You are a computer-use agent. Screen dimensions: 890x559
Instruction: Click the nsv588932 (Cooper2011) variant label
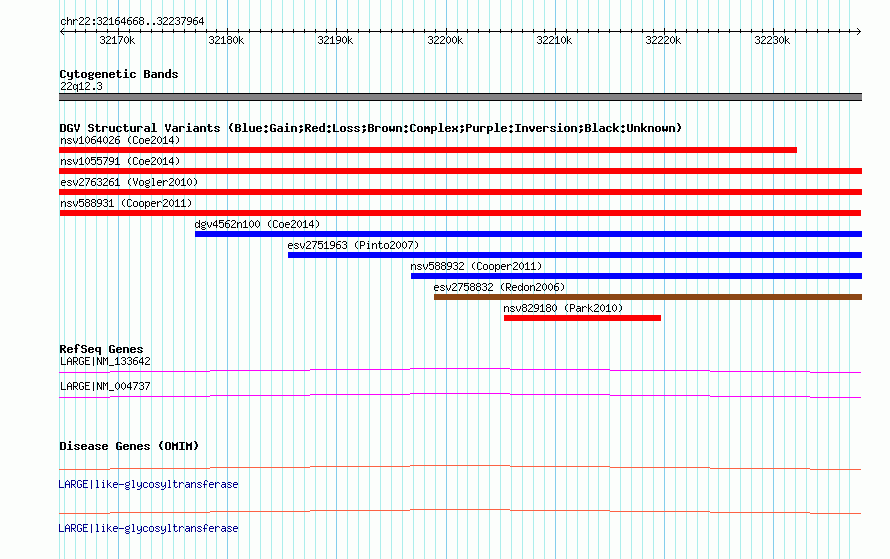pyautogui.click(x=476, y=266)
